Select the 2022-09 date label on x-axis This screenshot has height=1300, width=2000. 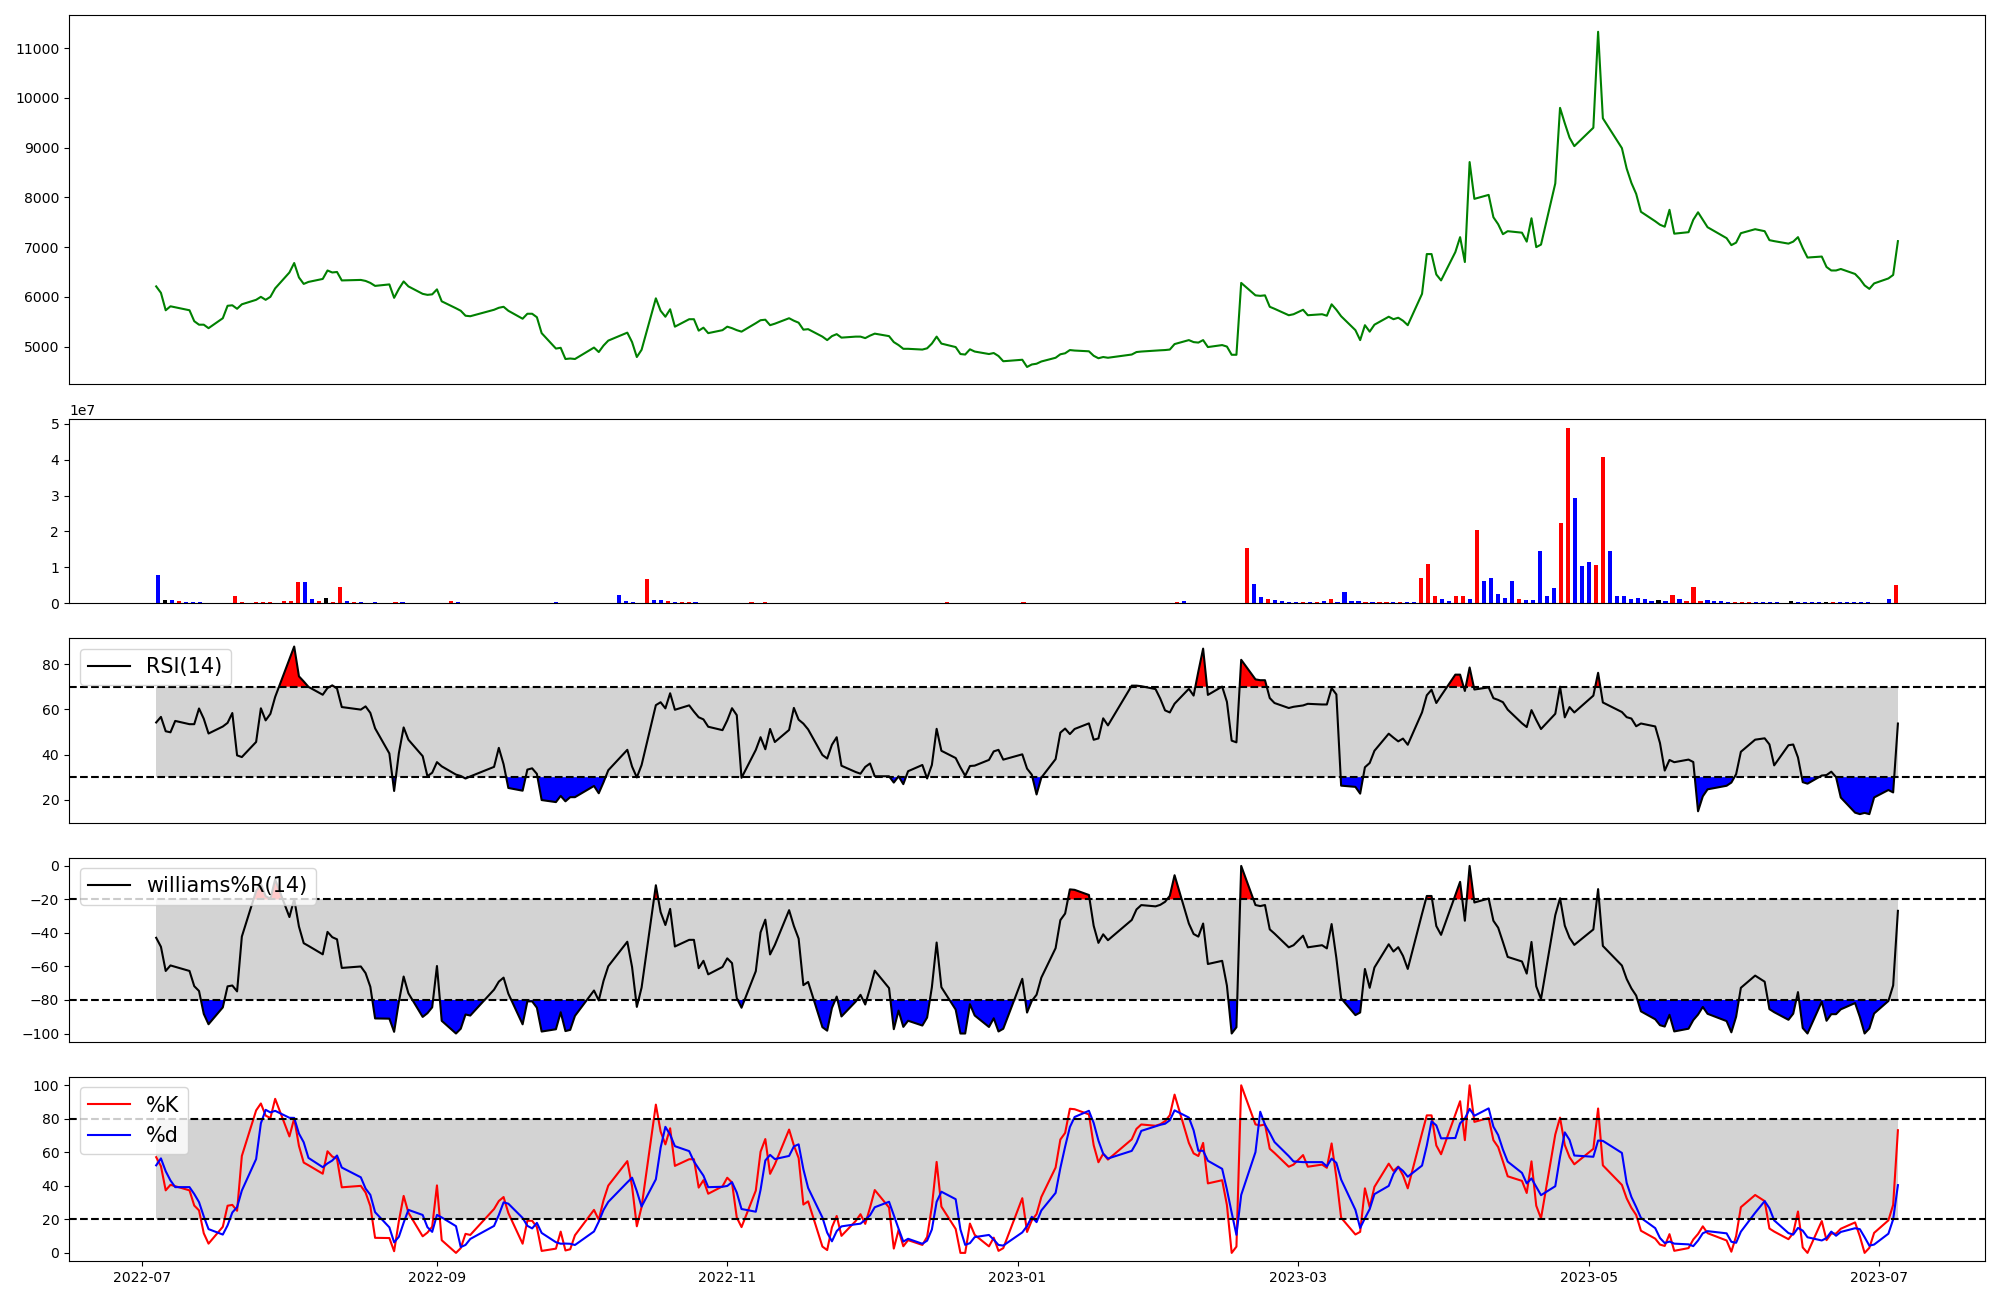coord(437,1277)
